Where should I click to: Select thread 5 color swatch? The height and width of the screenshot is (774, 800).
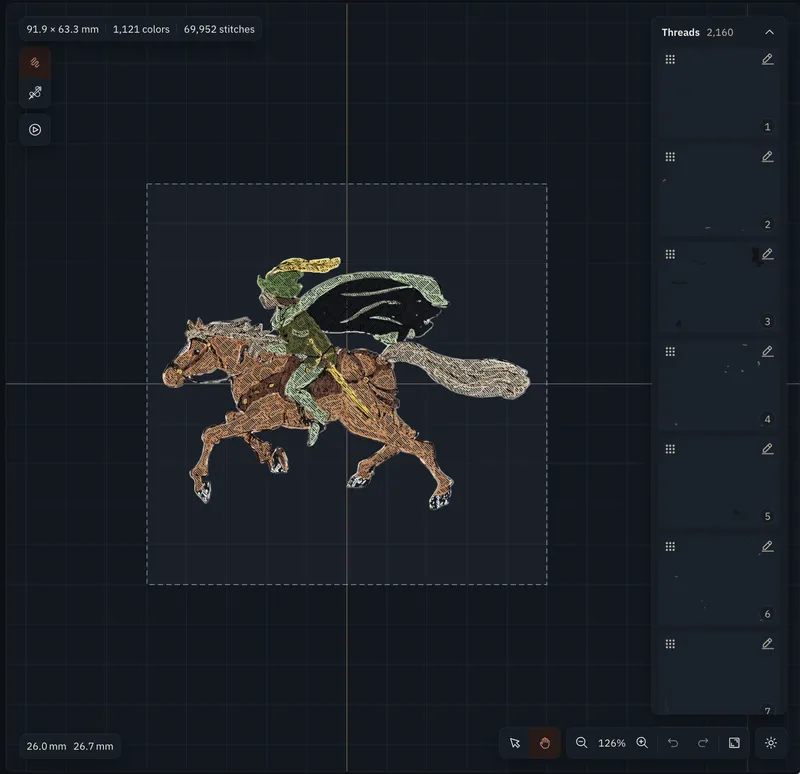coord(719,483)
